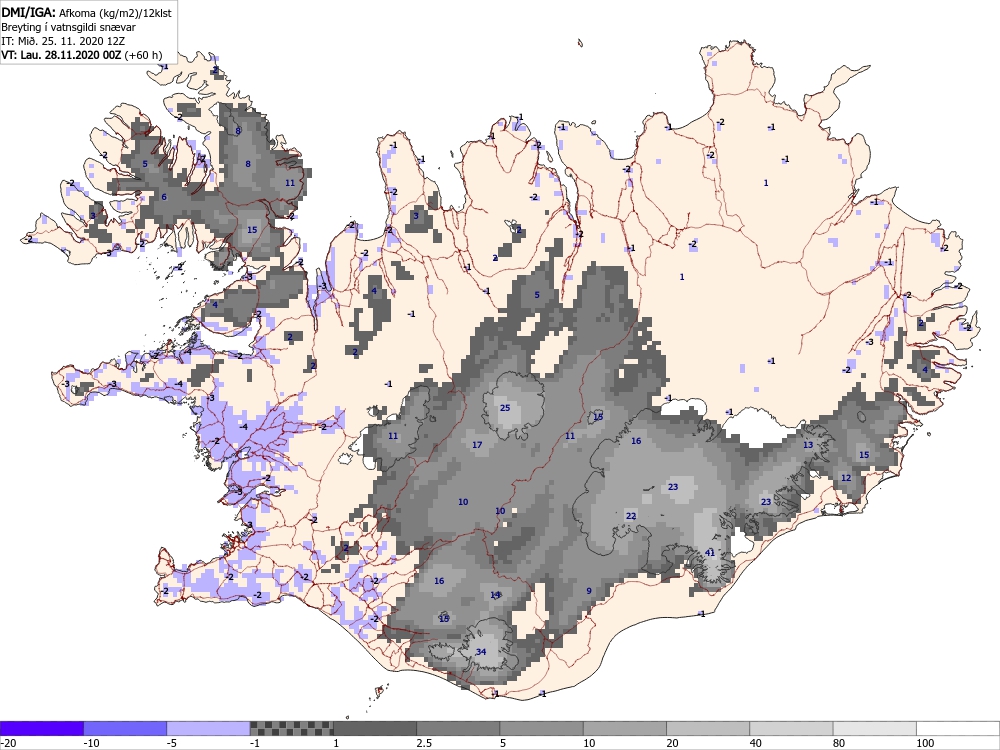
Task: Click the 'VT: Lau. 28.11.2020 00Z (+60 h)' line
Action: point(82,55)
